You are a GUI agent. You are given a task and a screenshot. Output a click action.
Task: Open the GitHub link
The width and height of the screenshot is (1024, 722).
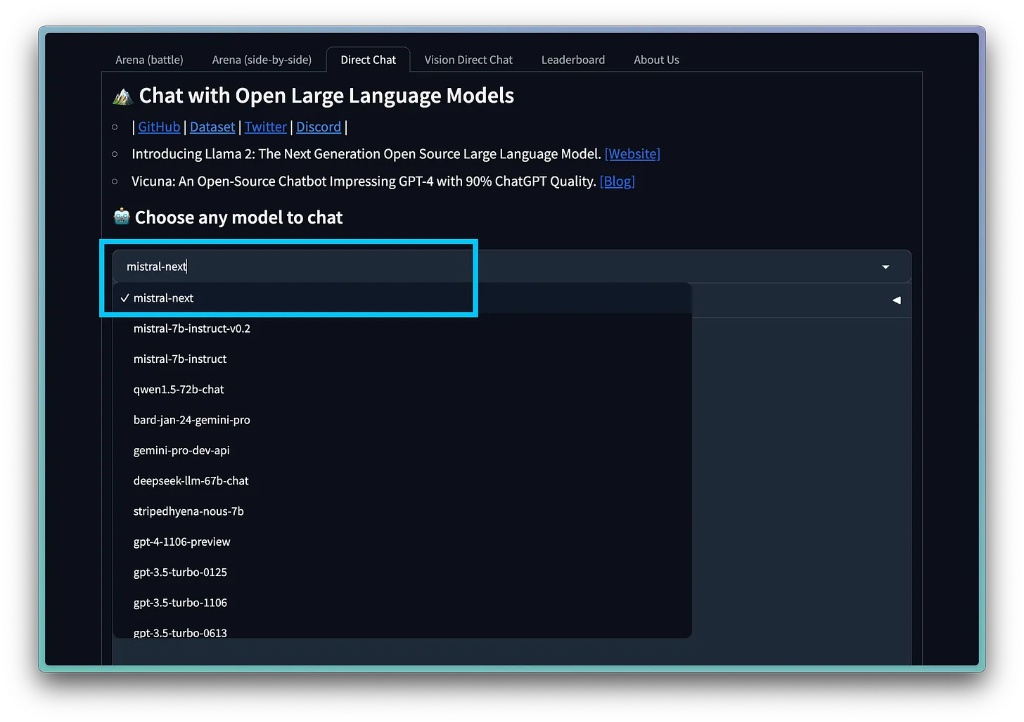[x=159, y=127]
